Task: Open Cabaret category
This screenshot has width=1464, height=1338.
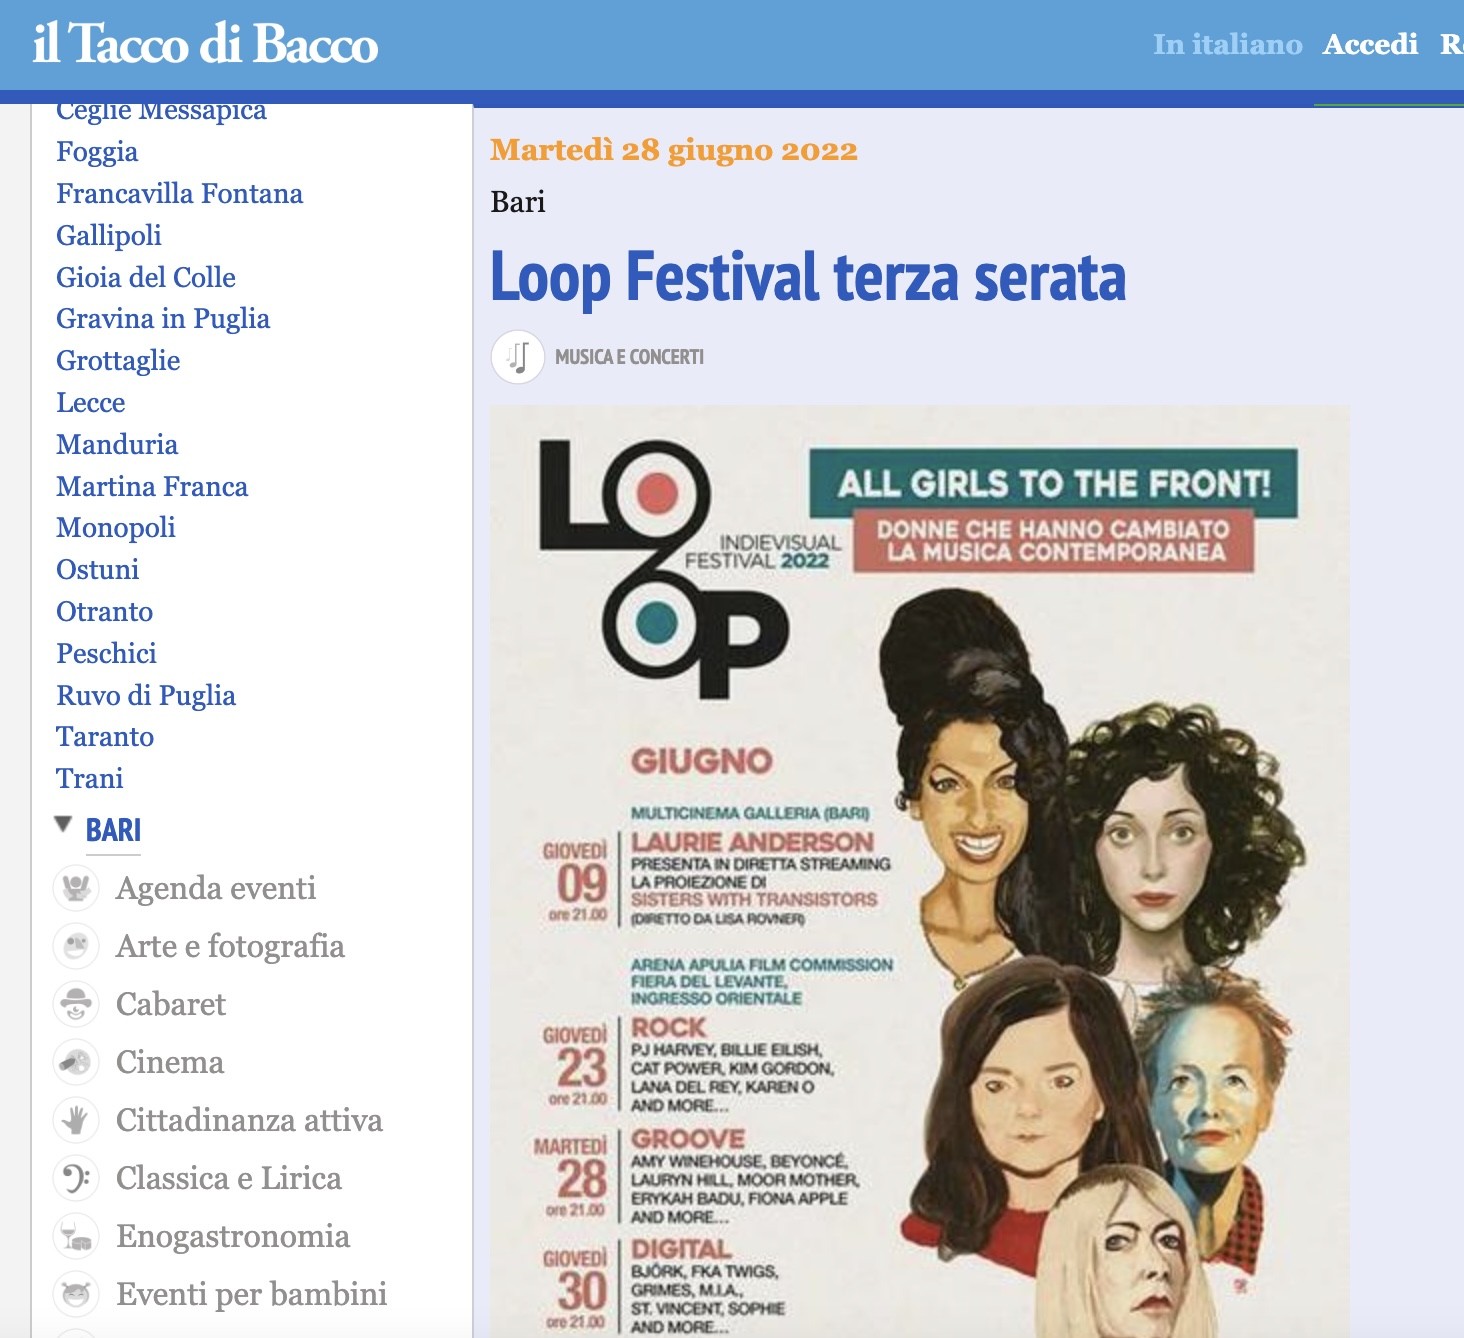Action: tap(171, 1004)
